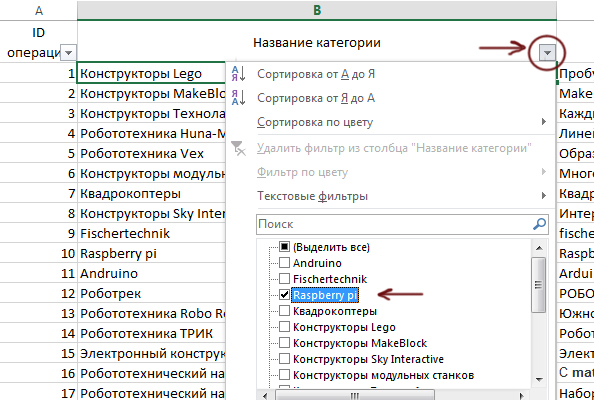Check the Конструкторы Sky Interactive checkbox

pos(284,359)
